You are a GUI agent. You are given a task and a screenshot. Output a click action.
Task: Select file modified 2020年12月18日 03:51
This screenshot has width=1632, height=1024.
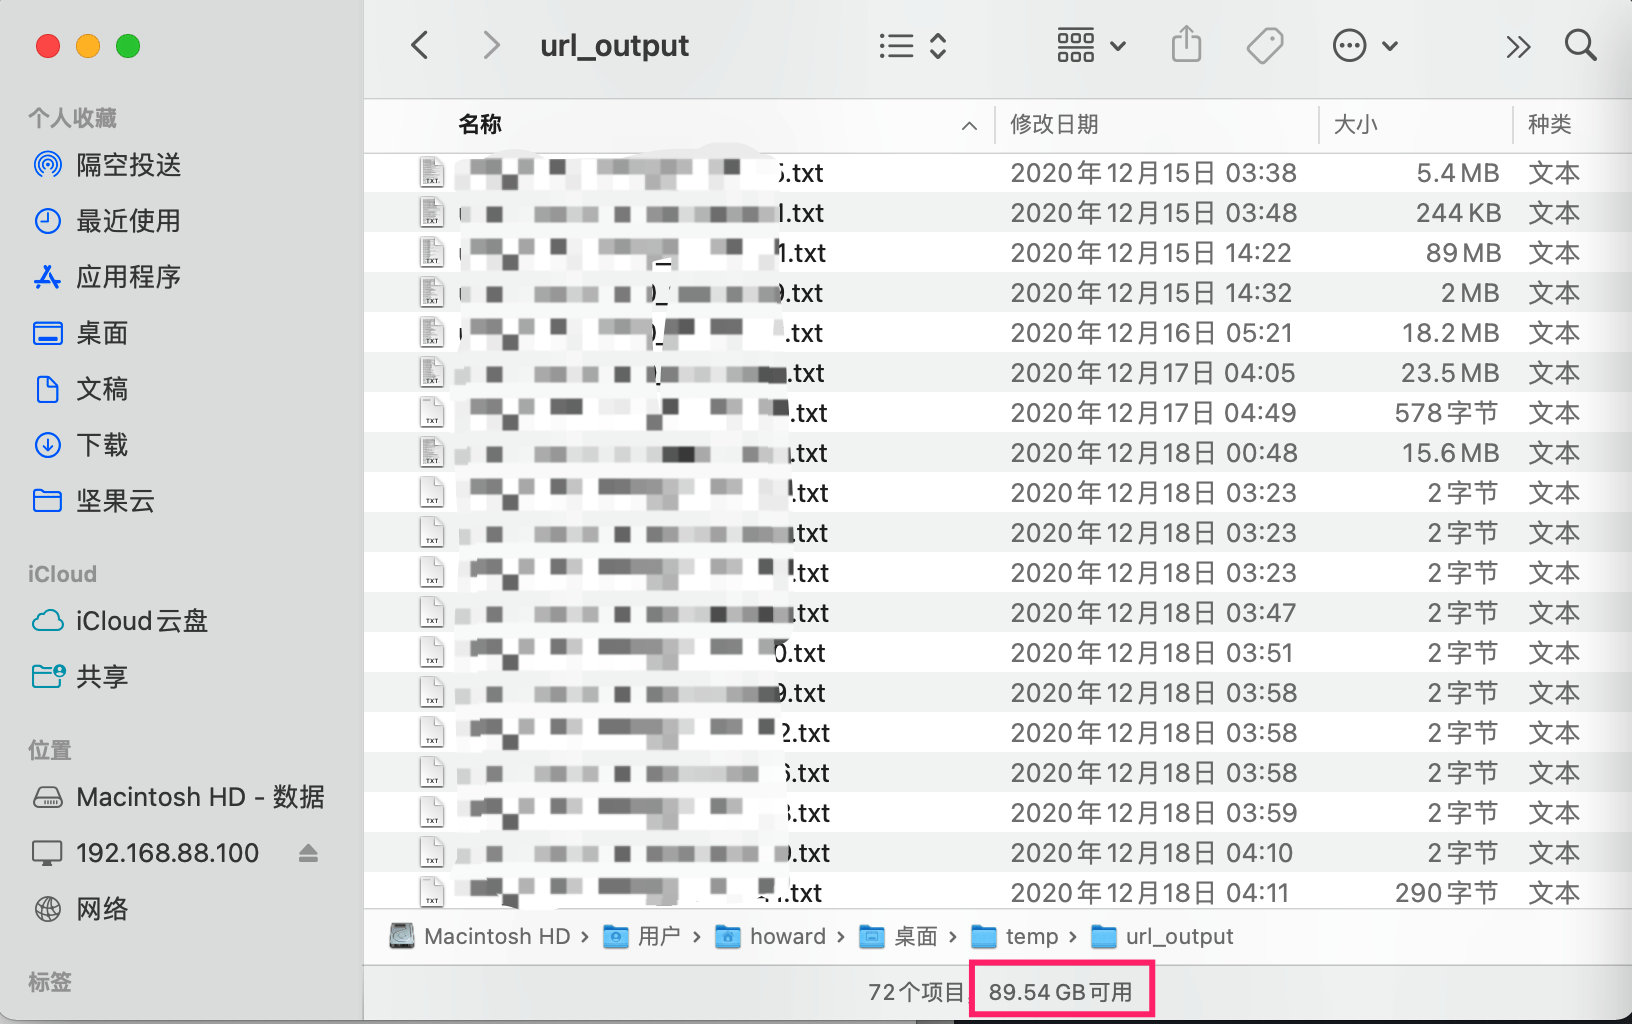click(x=998, y=653)
